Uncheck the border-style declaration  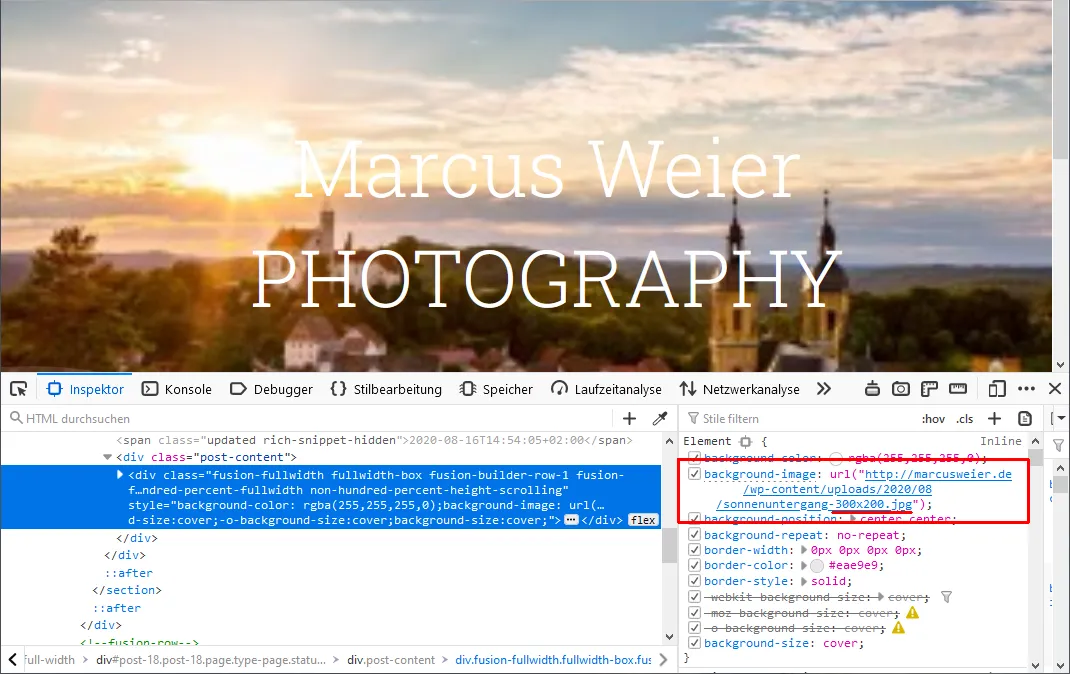pyautogui.click(x=695, y=581)
